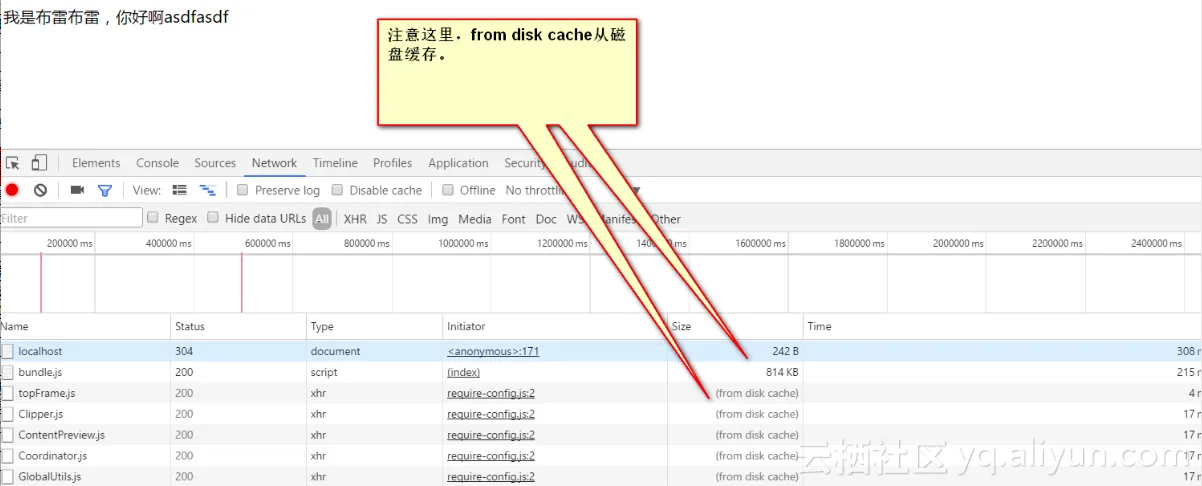
Task: Open the Elements tab
Action: coord(96,163)
